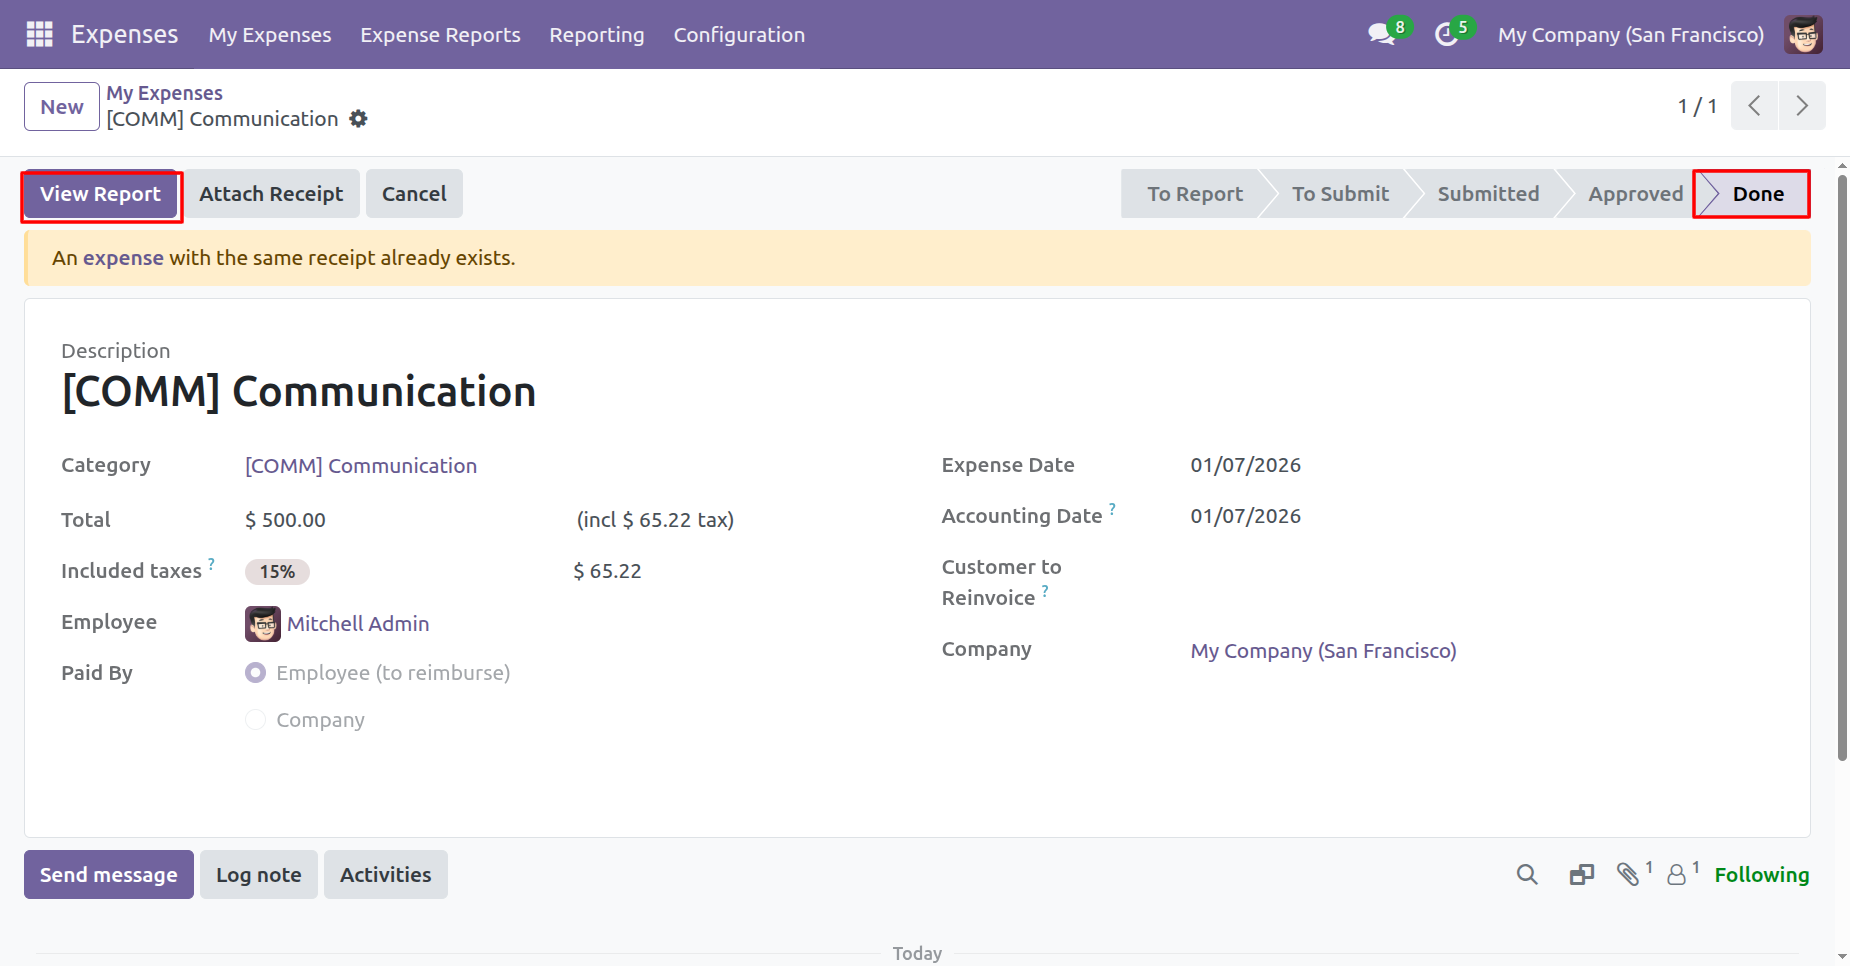
Task: Open the activities clock icon
Action: (x=1446, y=35)
